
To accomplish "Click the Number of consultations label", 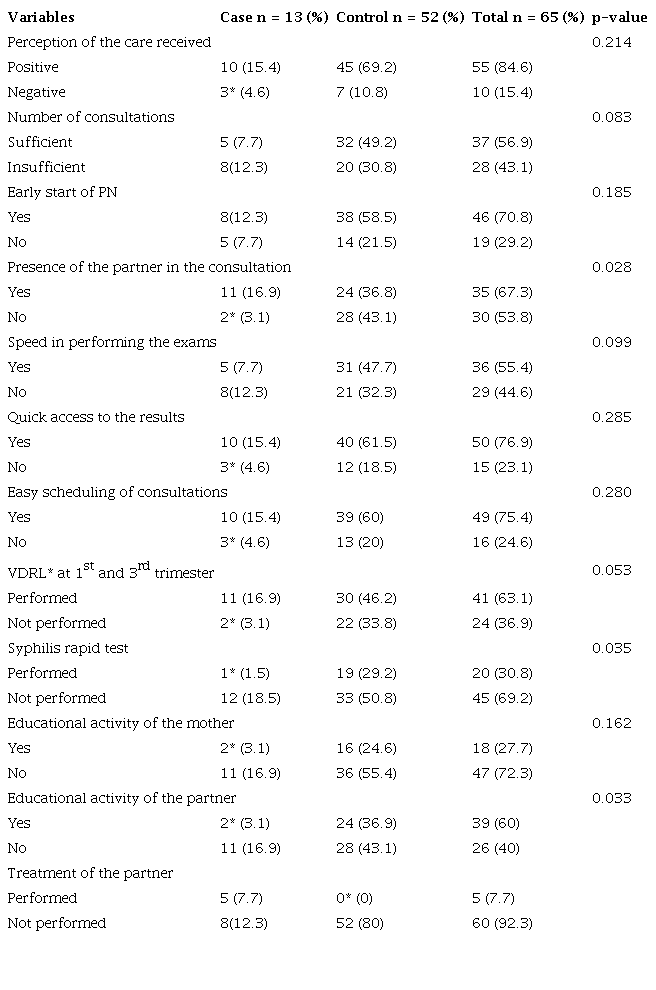I will (x=91, y=117).
